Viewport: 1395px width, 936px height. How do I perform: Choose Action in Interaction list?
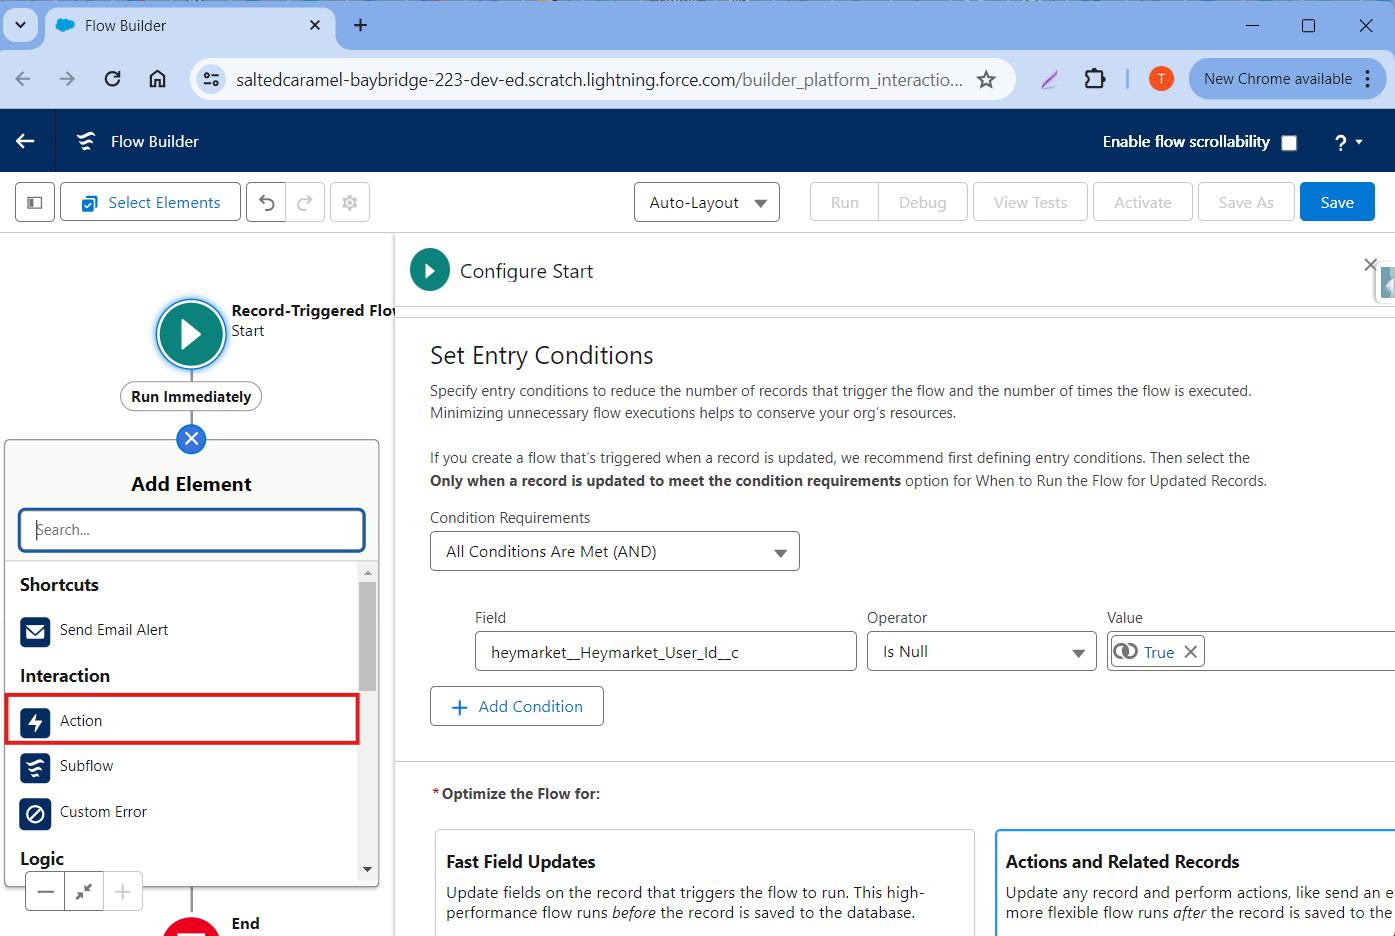pyautogui.click(x=182, y=720)
